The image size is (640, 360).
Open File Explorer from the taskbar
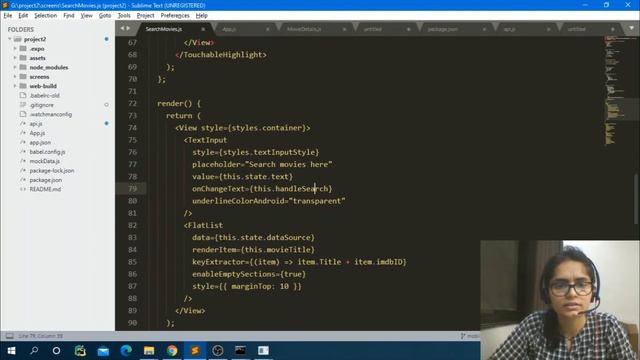pos(149,351)
